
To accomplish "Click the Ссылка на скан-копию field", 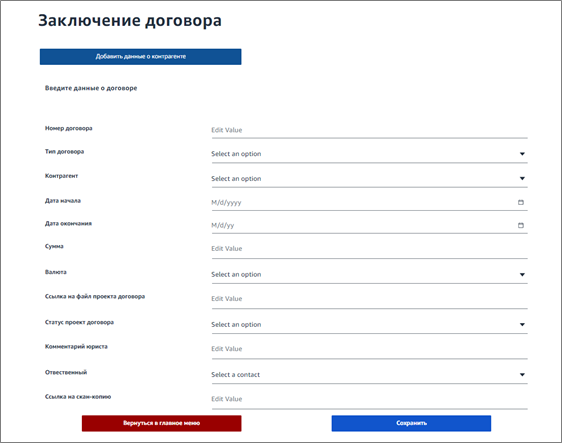I will click(x=370, y=399).
